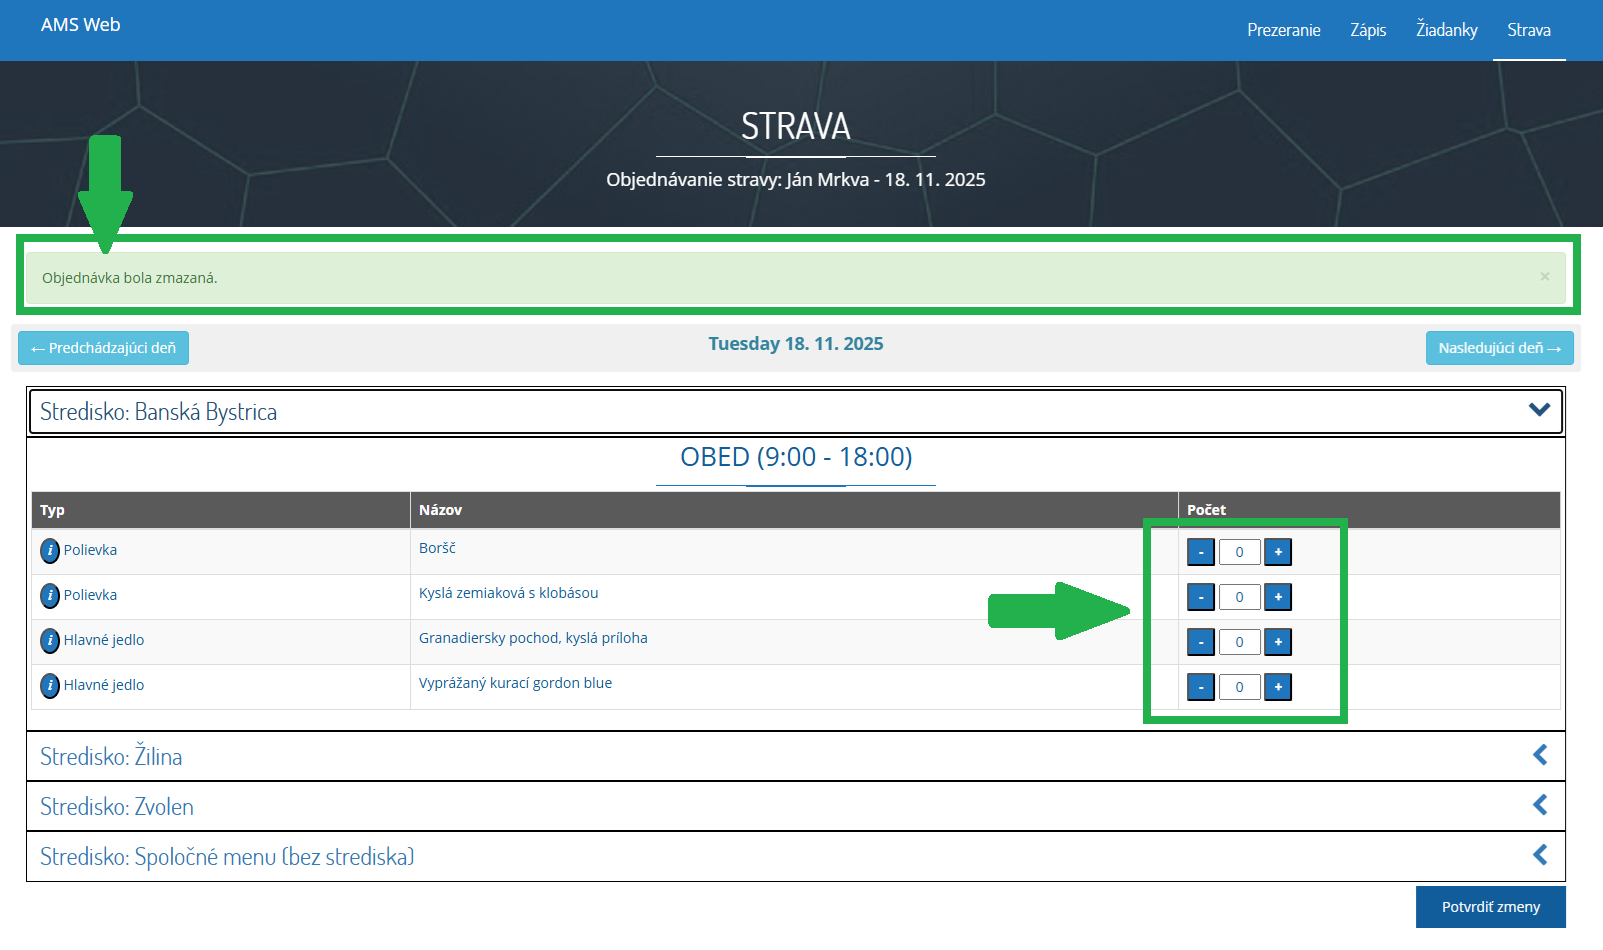Dismiss the 'Objednávka bola zmazaná' alert
Screen dimensions: 1603x950
pyautogui.click(x=1544, y=277)
